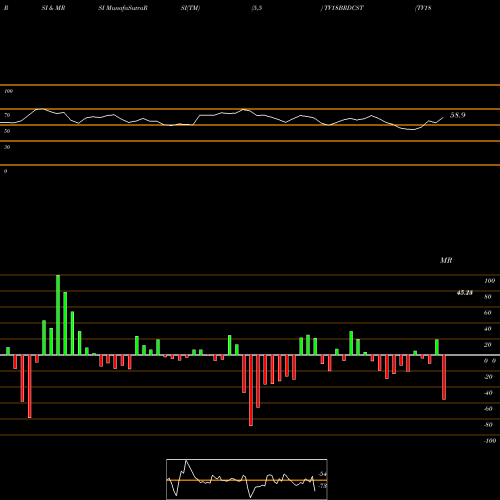The width and height of the screenshot is (500, 500).
Task: Click the MR panel title label
Action: pos(446,260)
